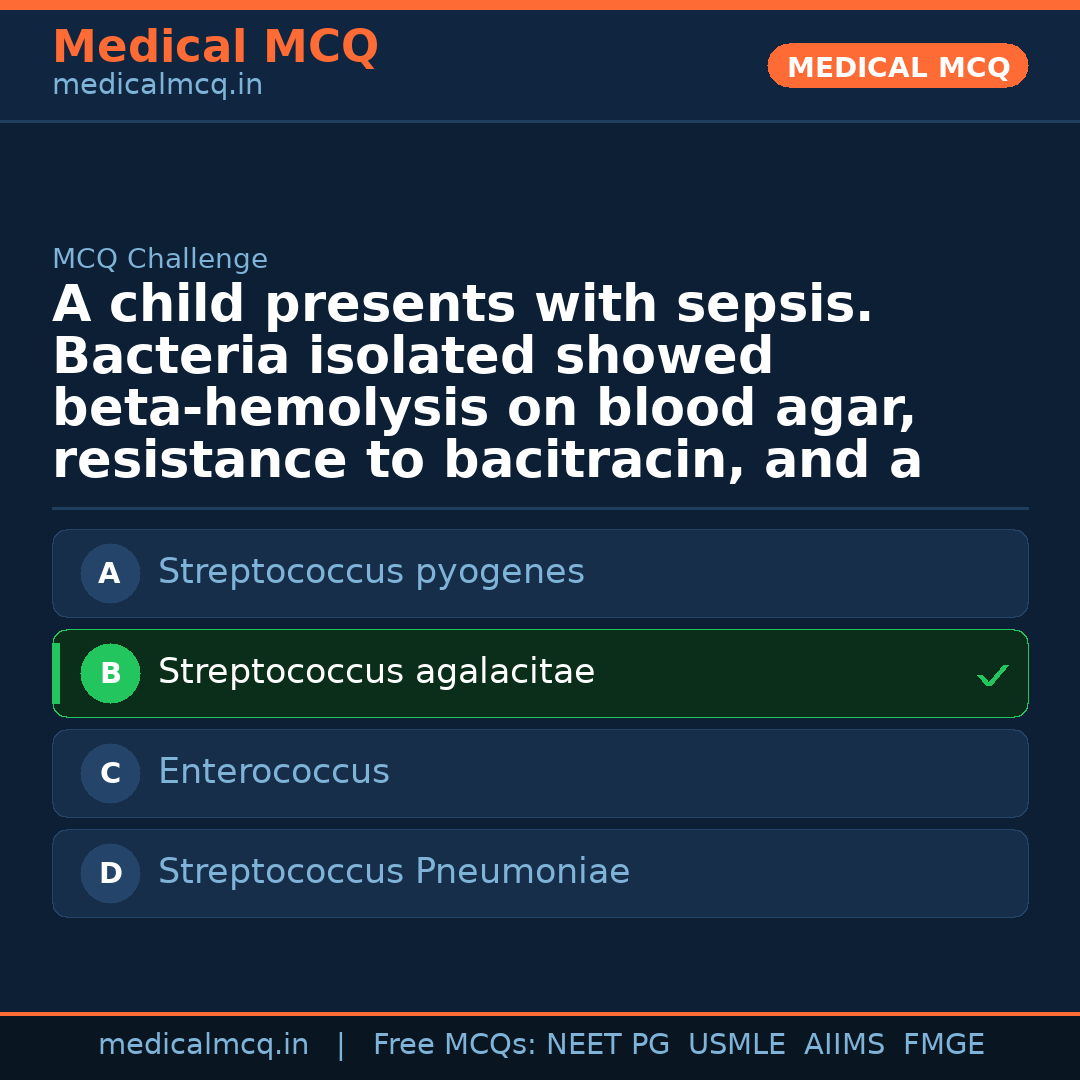The height and width of the screenshot is (1080, 1080).
Task: Select the Streptococcus pyogenes answer
Action: pyautogui.click(x=371, y=572)
